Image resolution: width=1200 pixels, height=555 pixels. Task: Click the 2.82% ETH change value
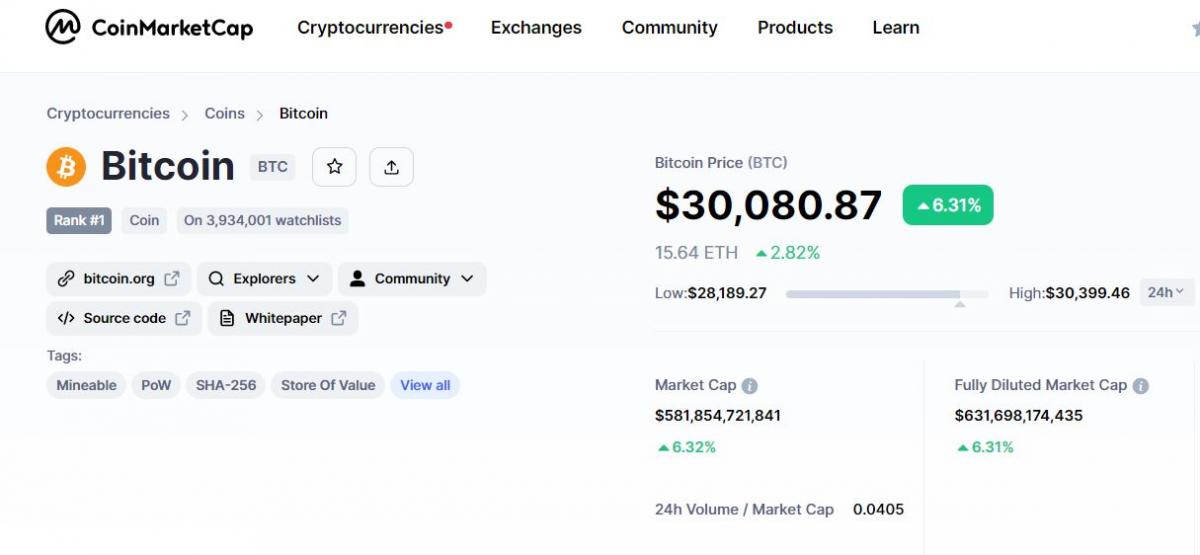coord(788,253)
